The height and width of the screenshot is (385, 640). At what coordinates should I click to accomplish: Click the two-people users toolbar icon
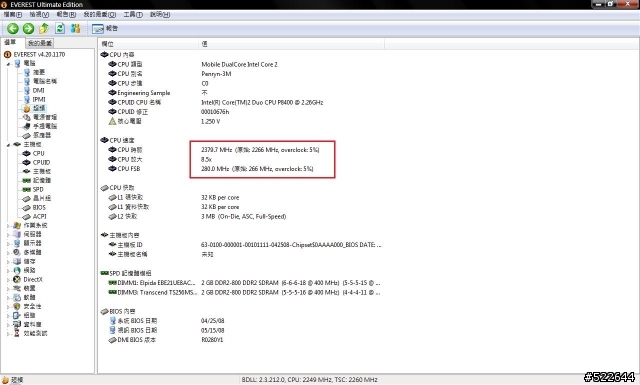[x=76, y=28]
